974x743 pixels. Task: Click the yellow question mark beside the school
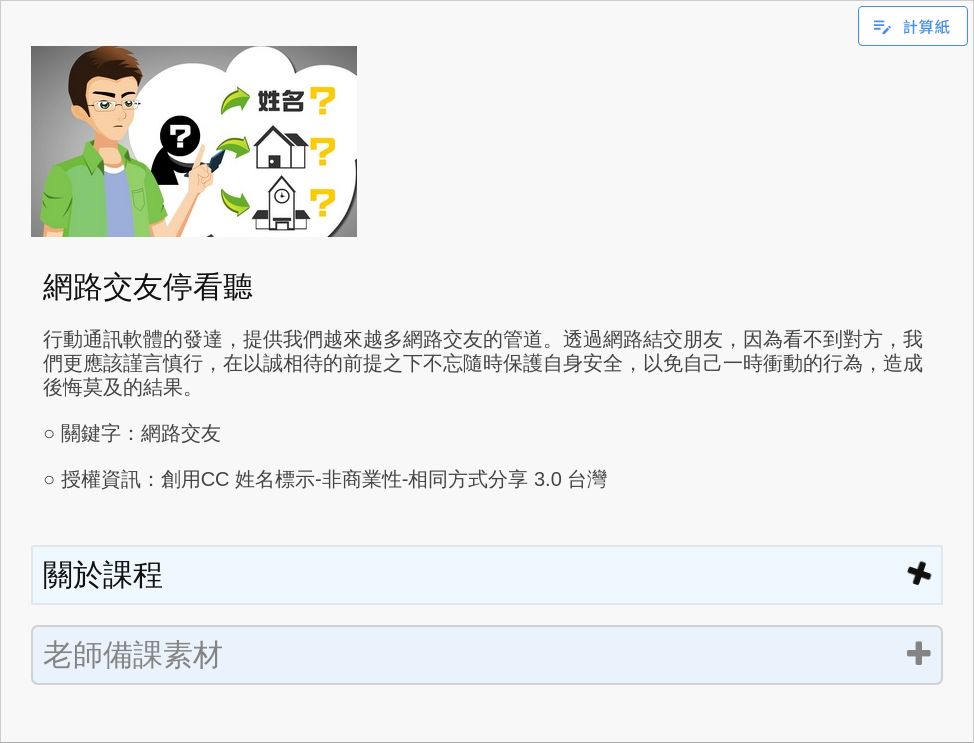pyautogui.click(x=322, y=203)
